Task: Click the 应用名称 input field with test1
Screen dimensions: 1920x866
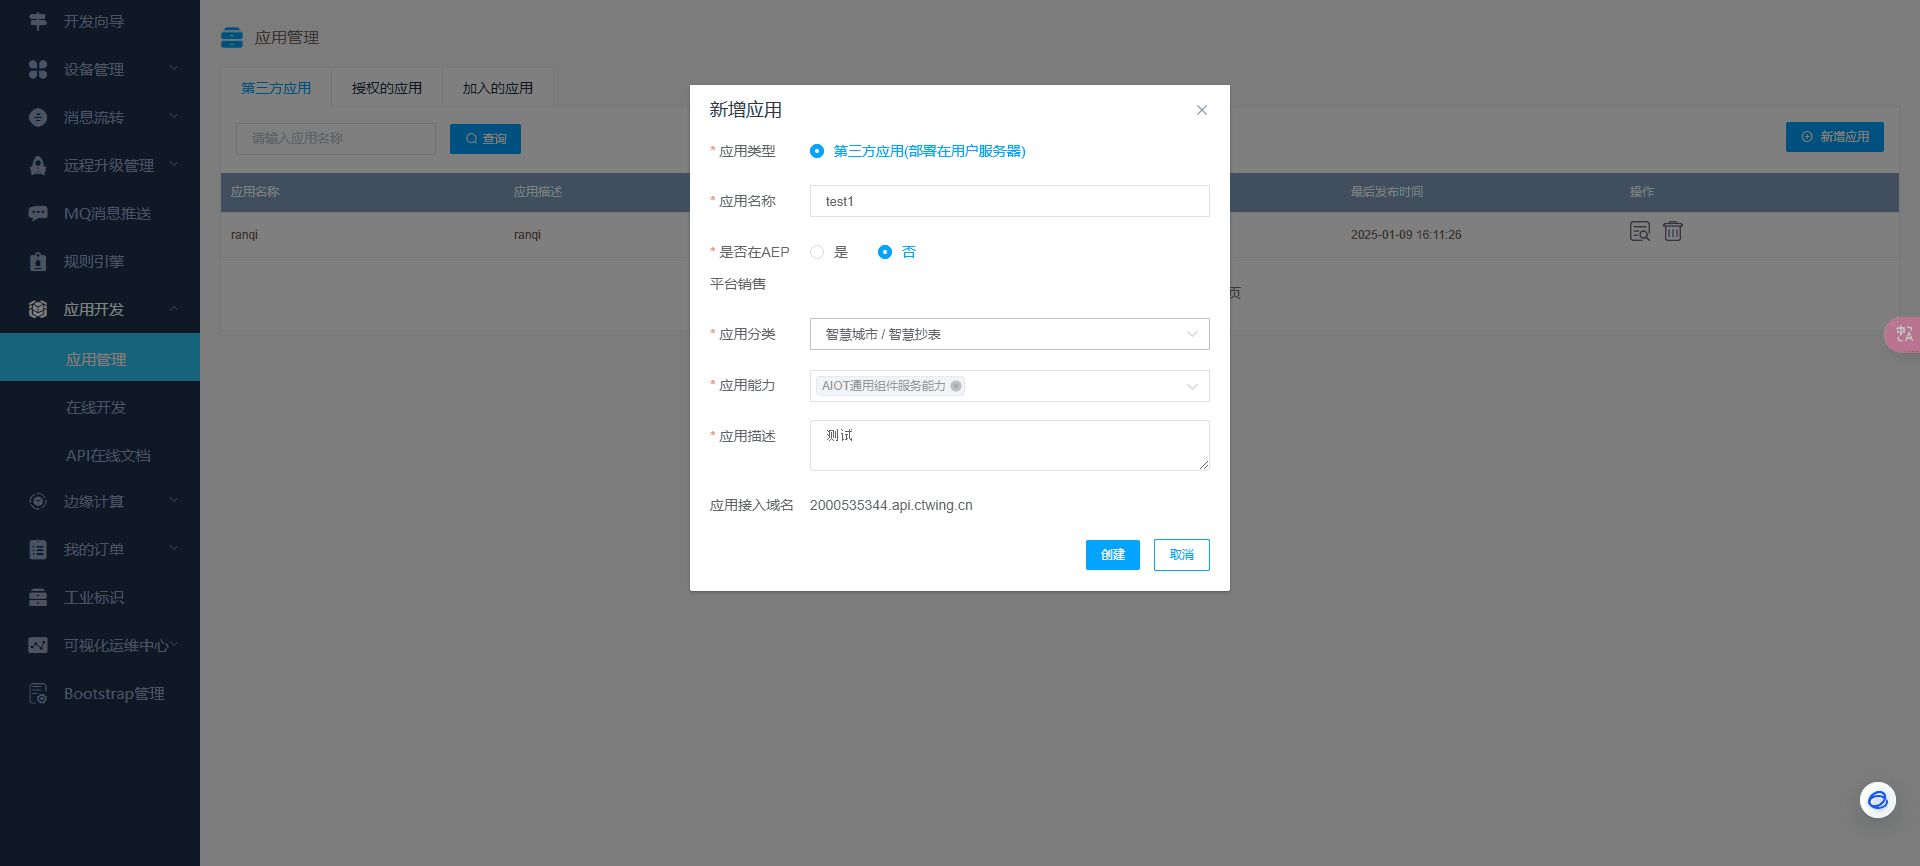Action: tap(1010, 201)
